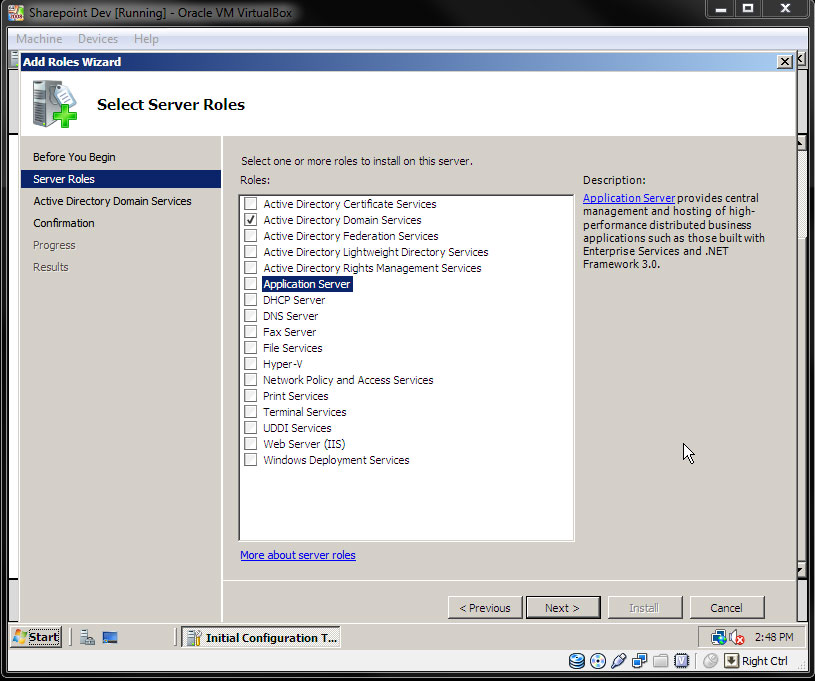Click VirtualBox network adapters status icon
Viewport: 815px width, 681px height.
click(639, 661)
